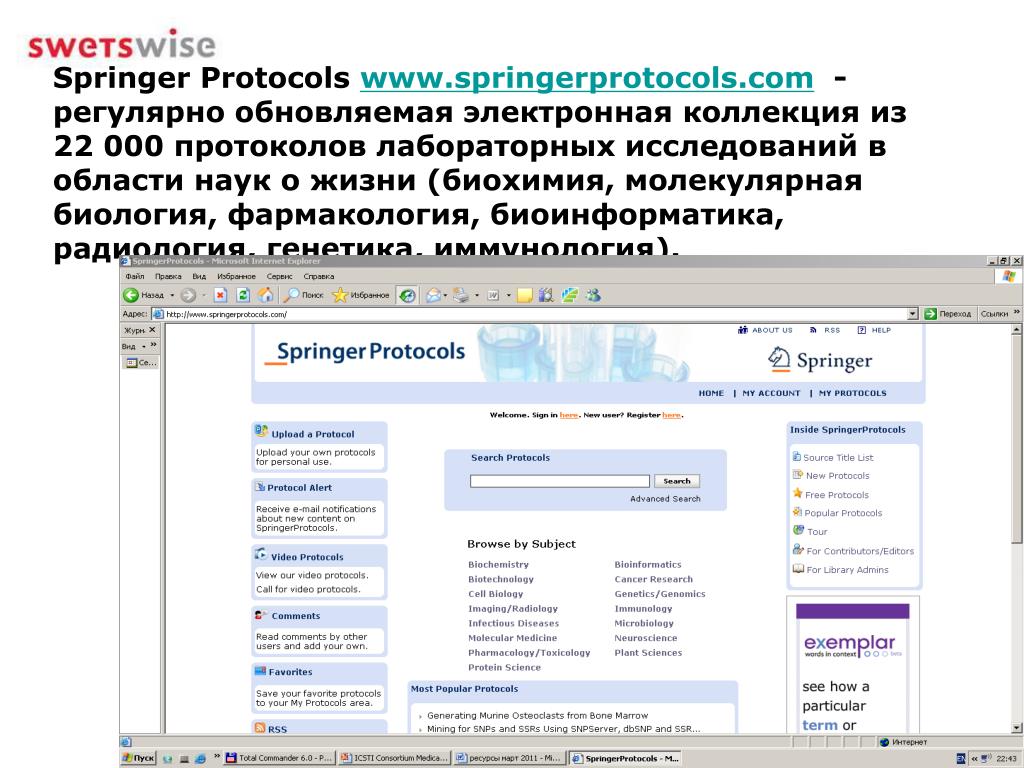Viewport: 1024px width, 768px height.
Task: Open the Biochemistry subject link
Action: 498,564
